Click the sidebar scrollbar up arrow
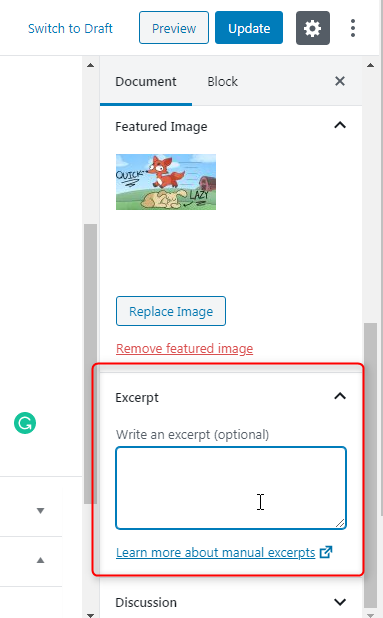The image size is (383, 618). point(370,65)
